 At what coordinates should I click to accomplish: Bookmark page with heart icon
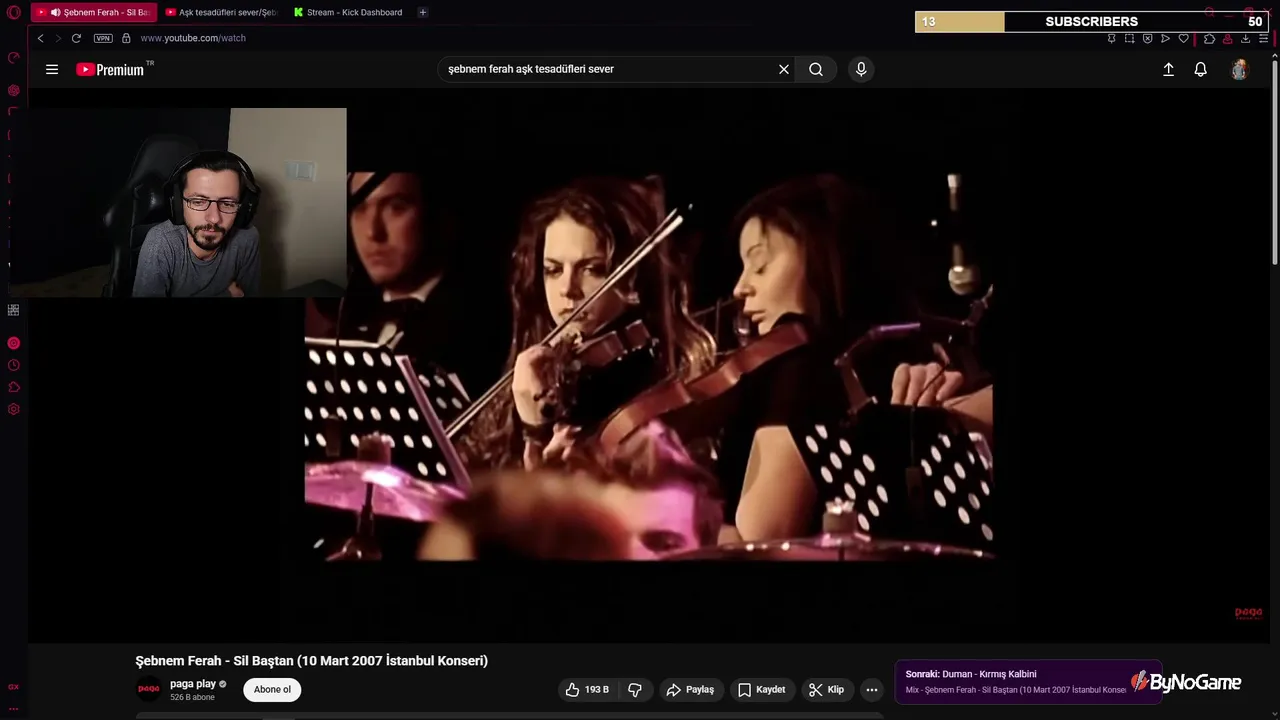pos(1183,38)
